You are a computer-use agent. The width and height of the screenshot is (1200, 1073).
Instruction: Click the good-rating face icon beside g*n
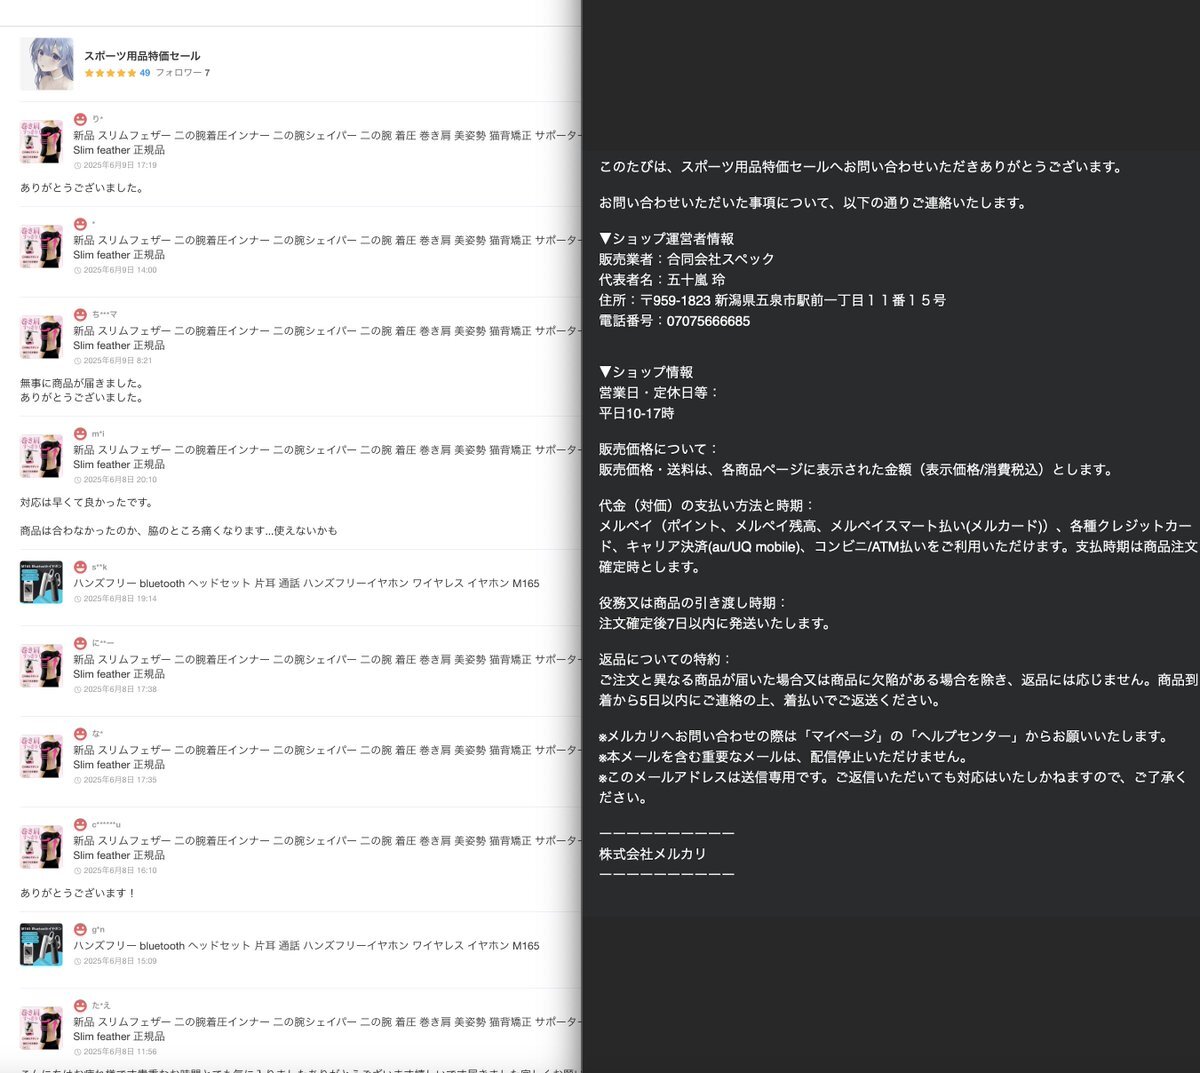pos(80,929)
